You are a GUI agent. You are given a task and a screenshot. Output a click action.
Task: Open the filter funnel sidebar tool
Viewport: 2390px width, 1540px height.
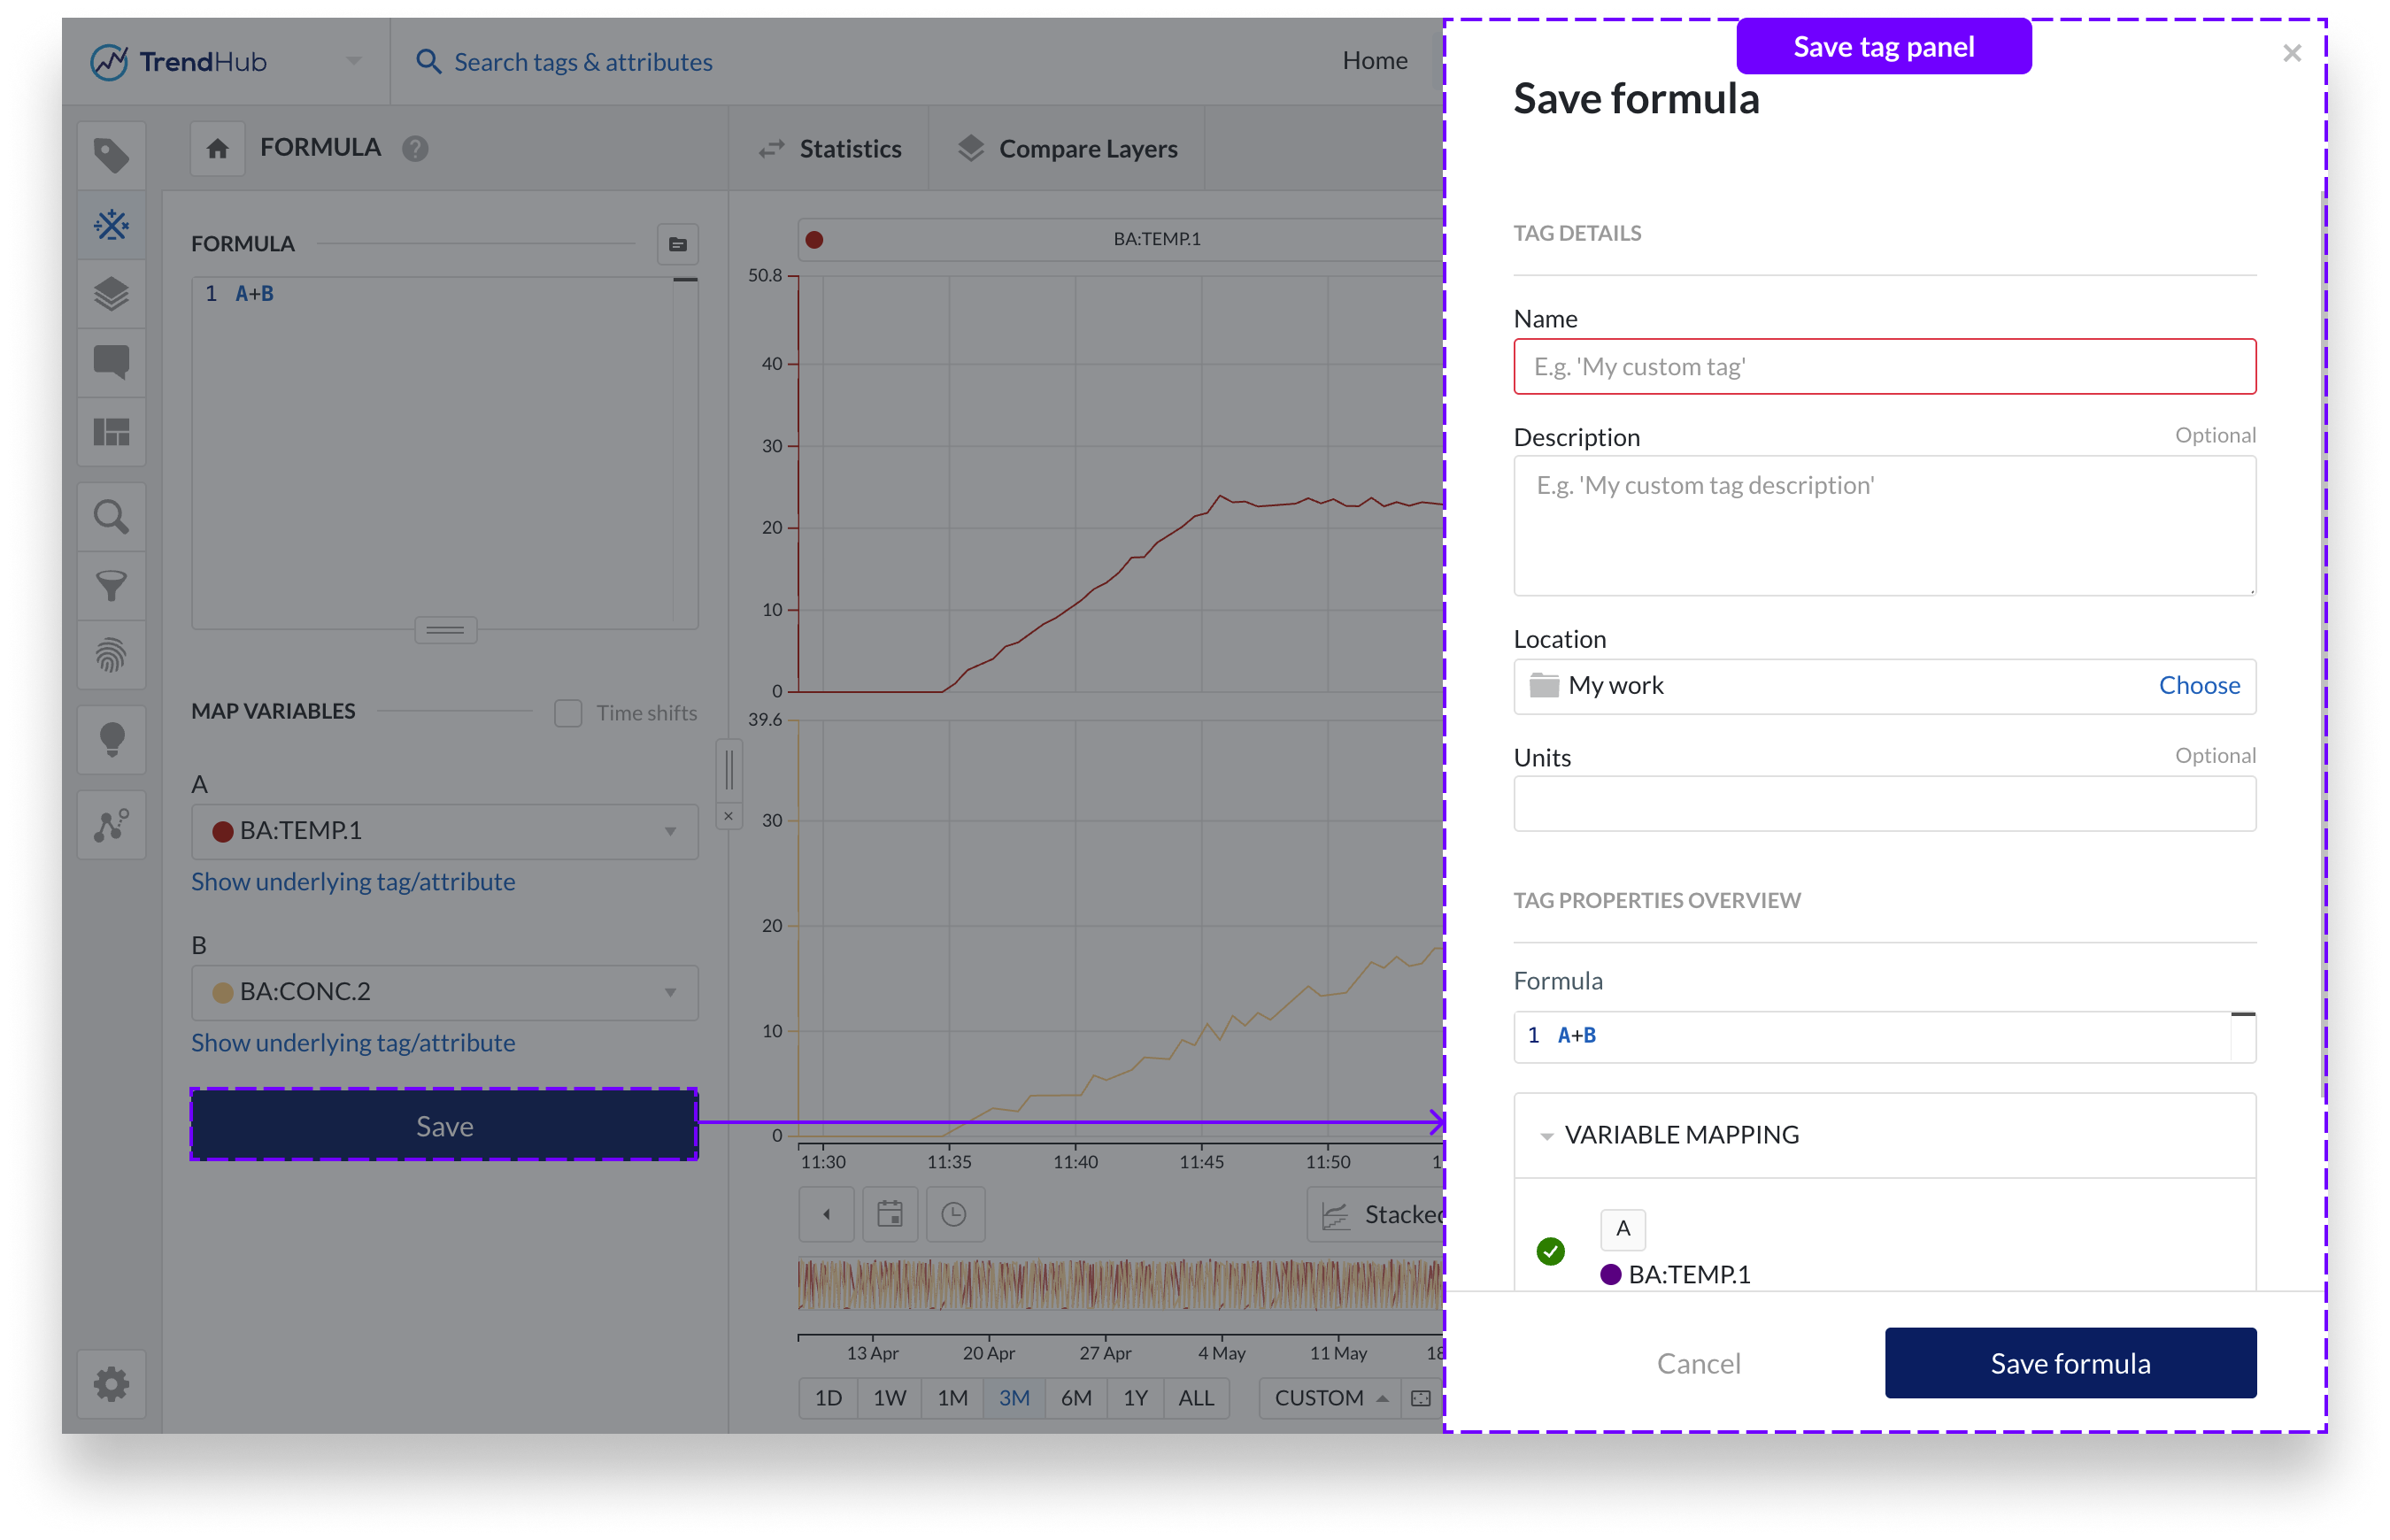[111, 586]
